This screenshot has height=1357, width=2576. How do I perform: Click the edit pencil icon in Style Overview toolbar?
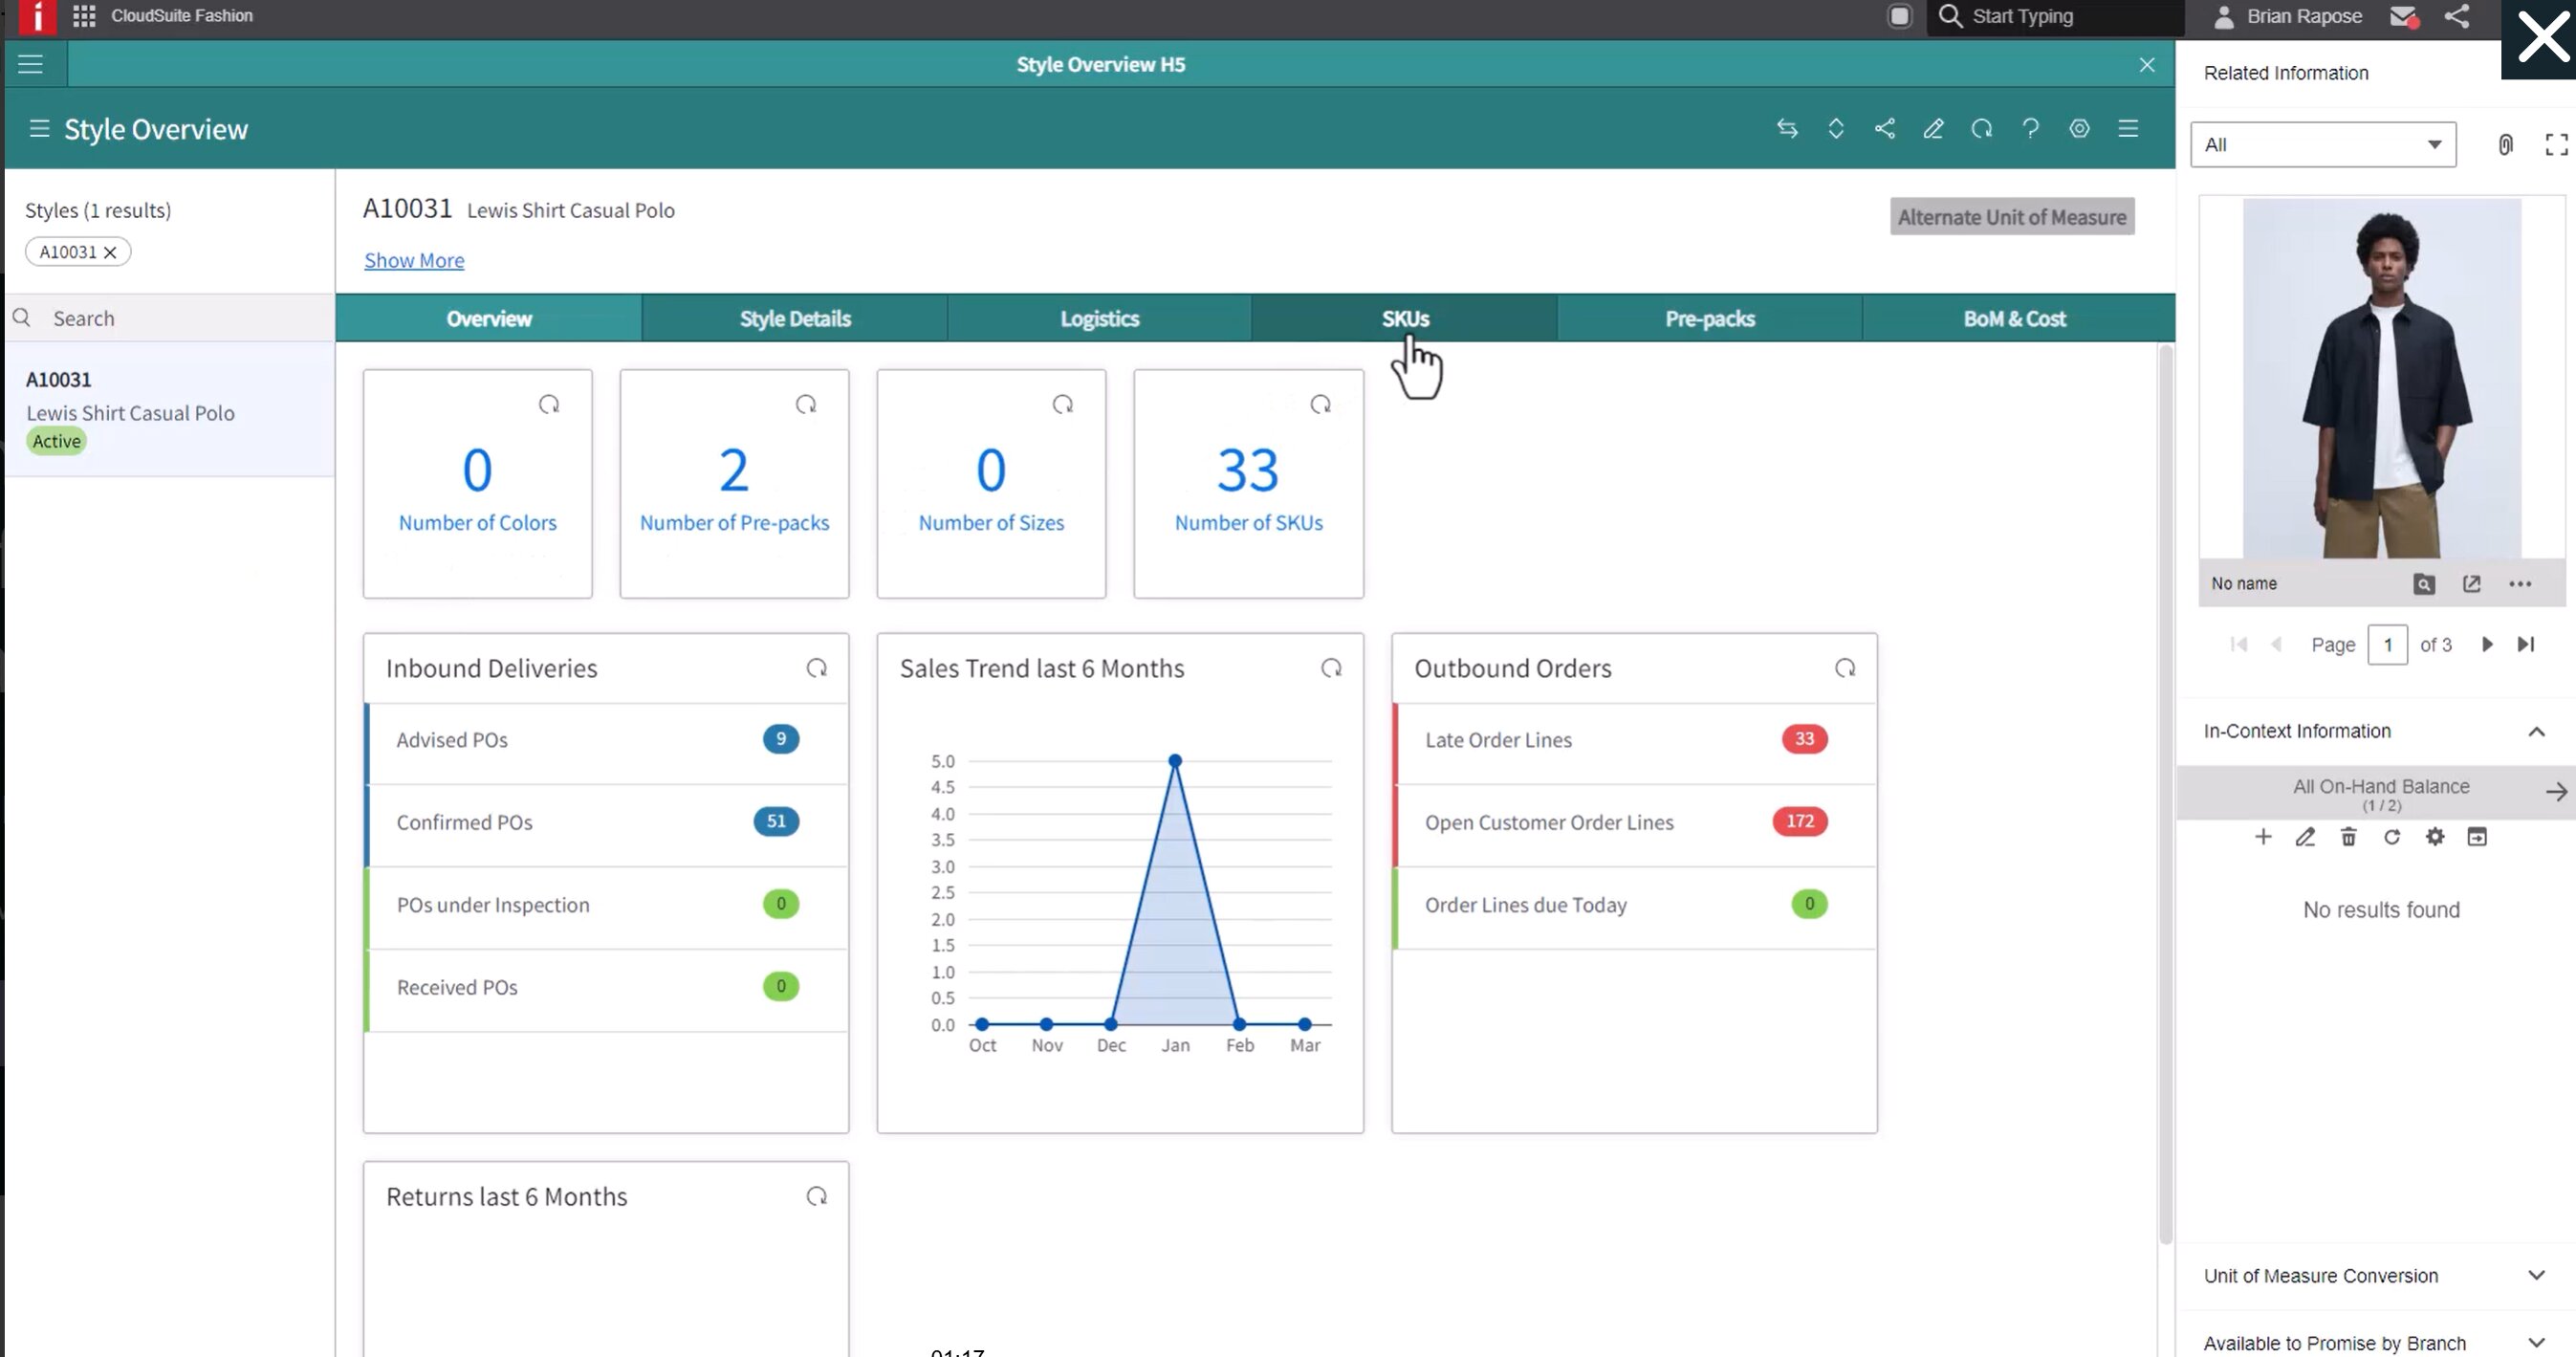coord(1932,129)
